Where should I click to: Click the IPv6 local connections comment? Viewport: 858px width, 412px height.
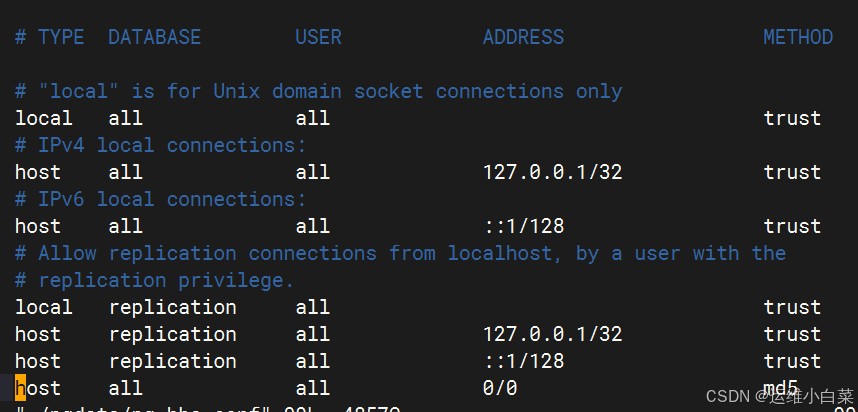(x=160, y=199)
